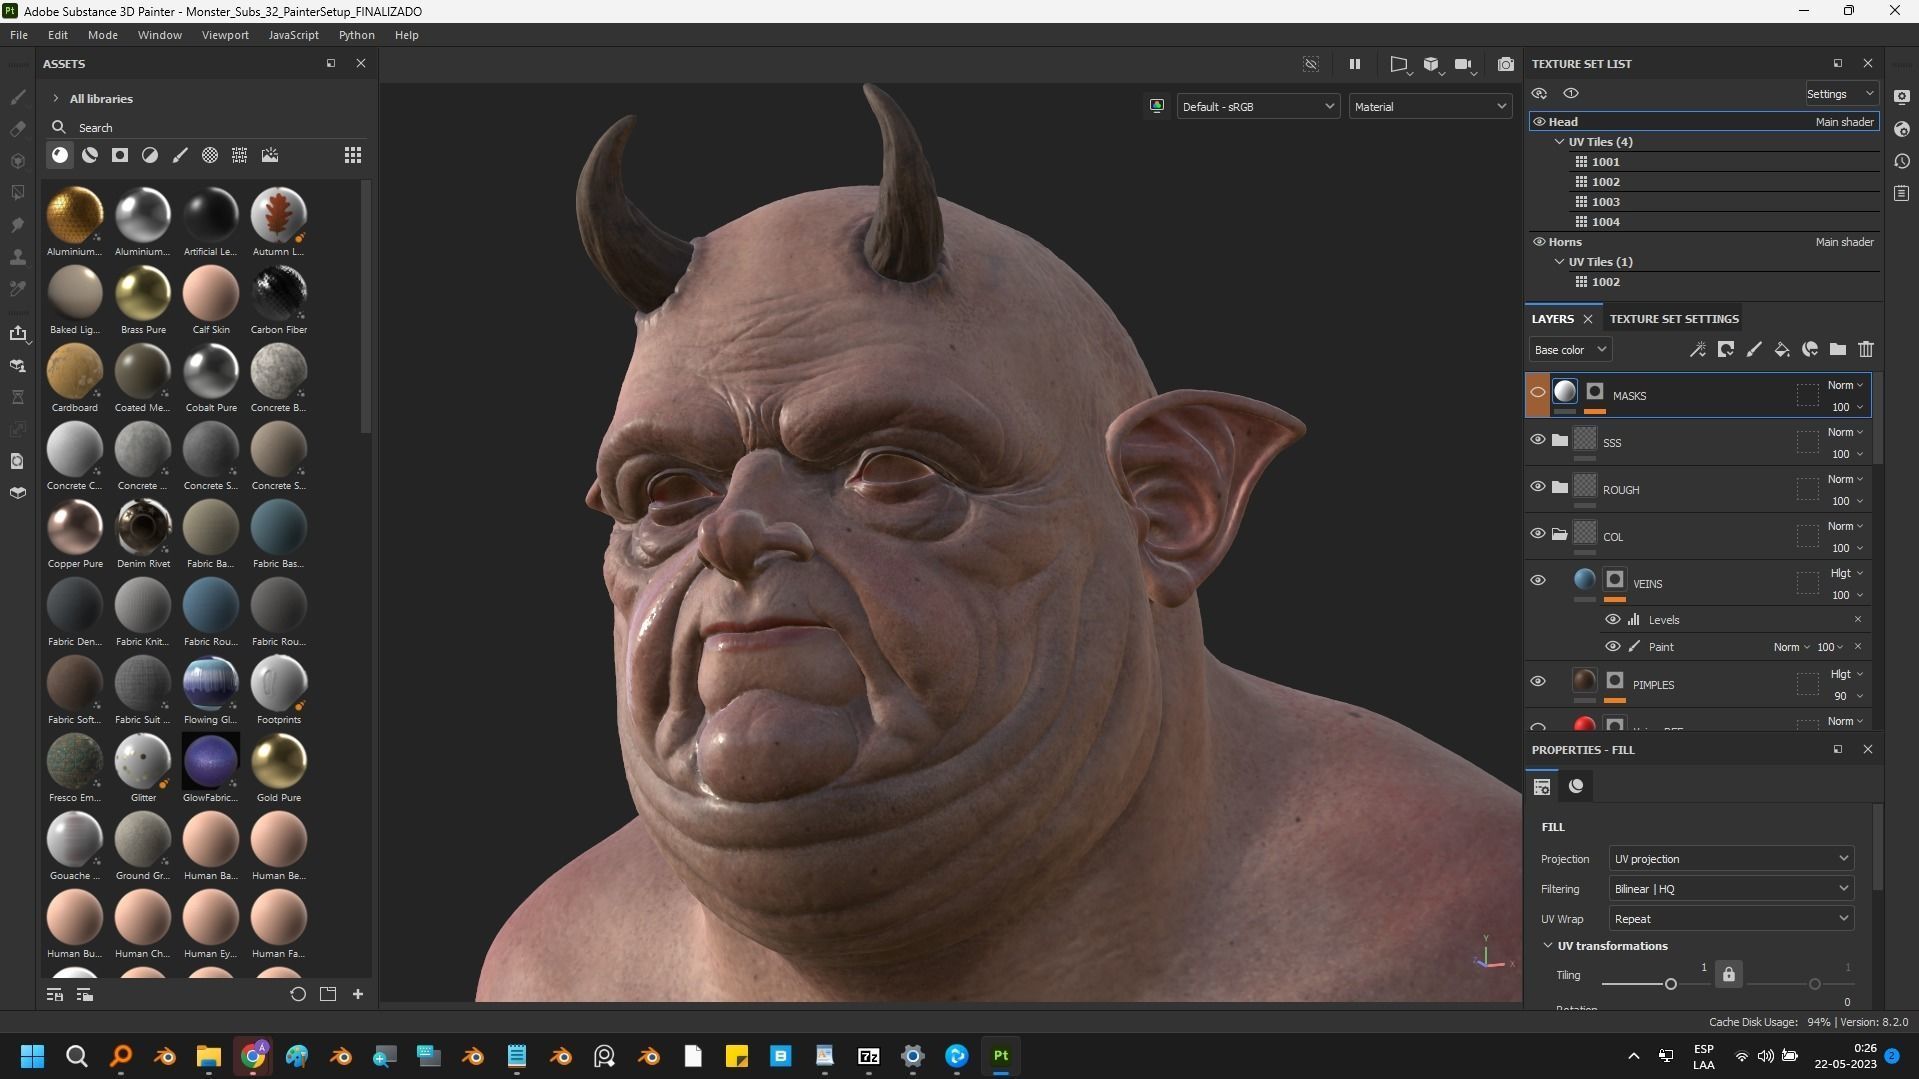The width and height of the screenshot is (1919, 1079).
Task: Open the Edit menu
Action: (x=58, y=35)
